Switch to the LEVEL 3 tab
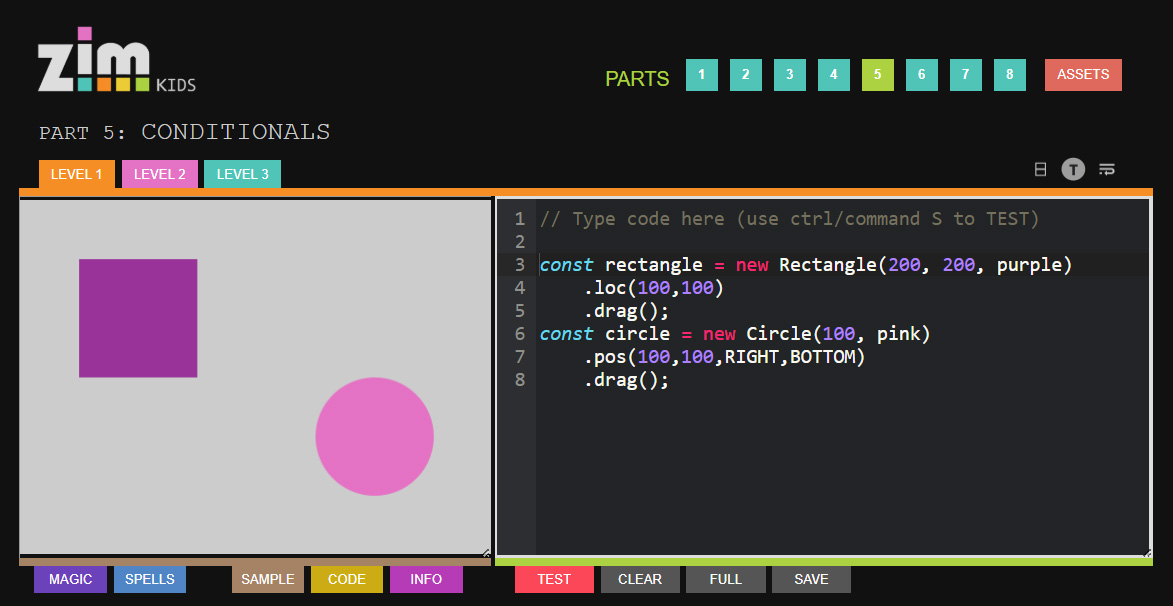 (242, 174)
